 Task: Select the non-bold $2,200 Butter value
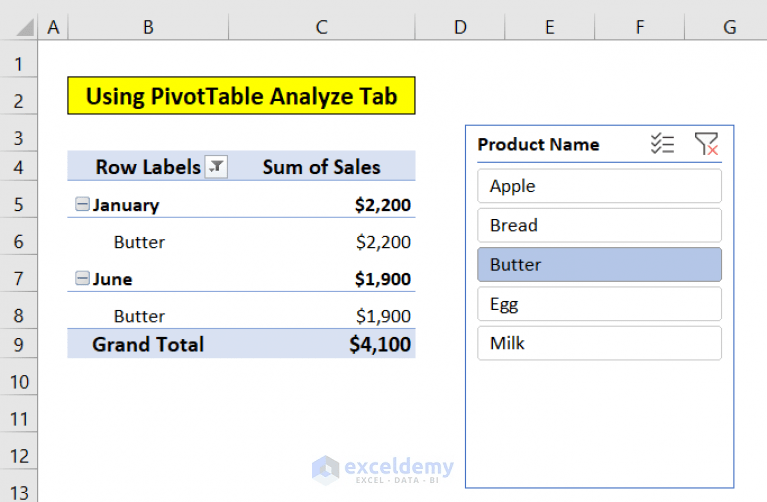[383, 242]
